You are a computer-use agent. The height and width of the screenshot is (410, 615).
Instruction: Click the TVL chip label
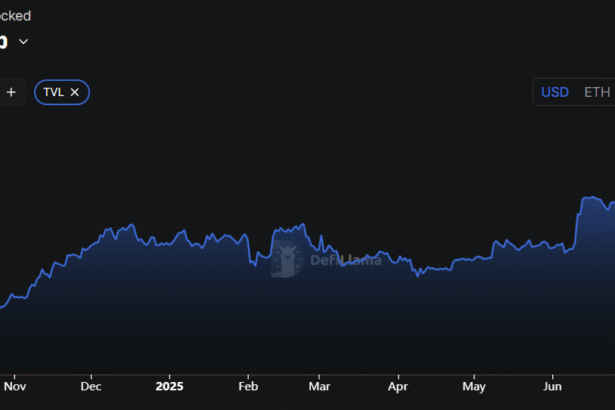(x=54, y=92)
